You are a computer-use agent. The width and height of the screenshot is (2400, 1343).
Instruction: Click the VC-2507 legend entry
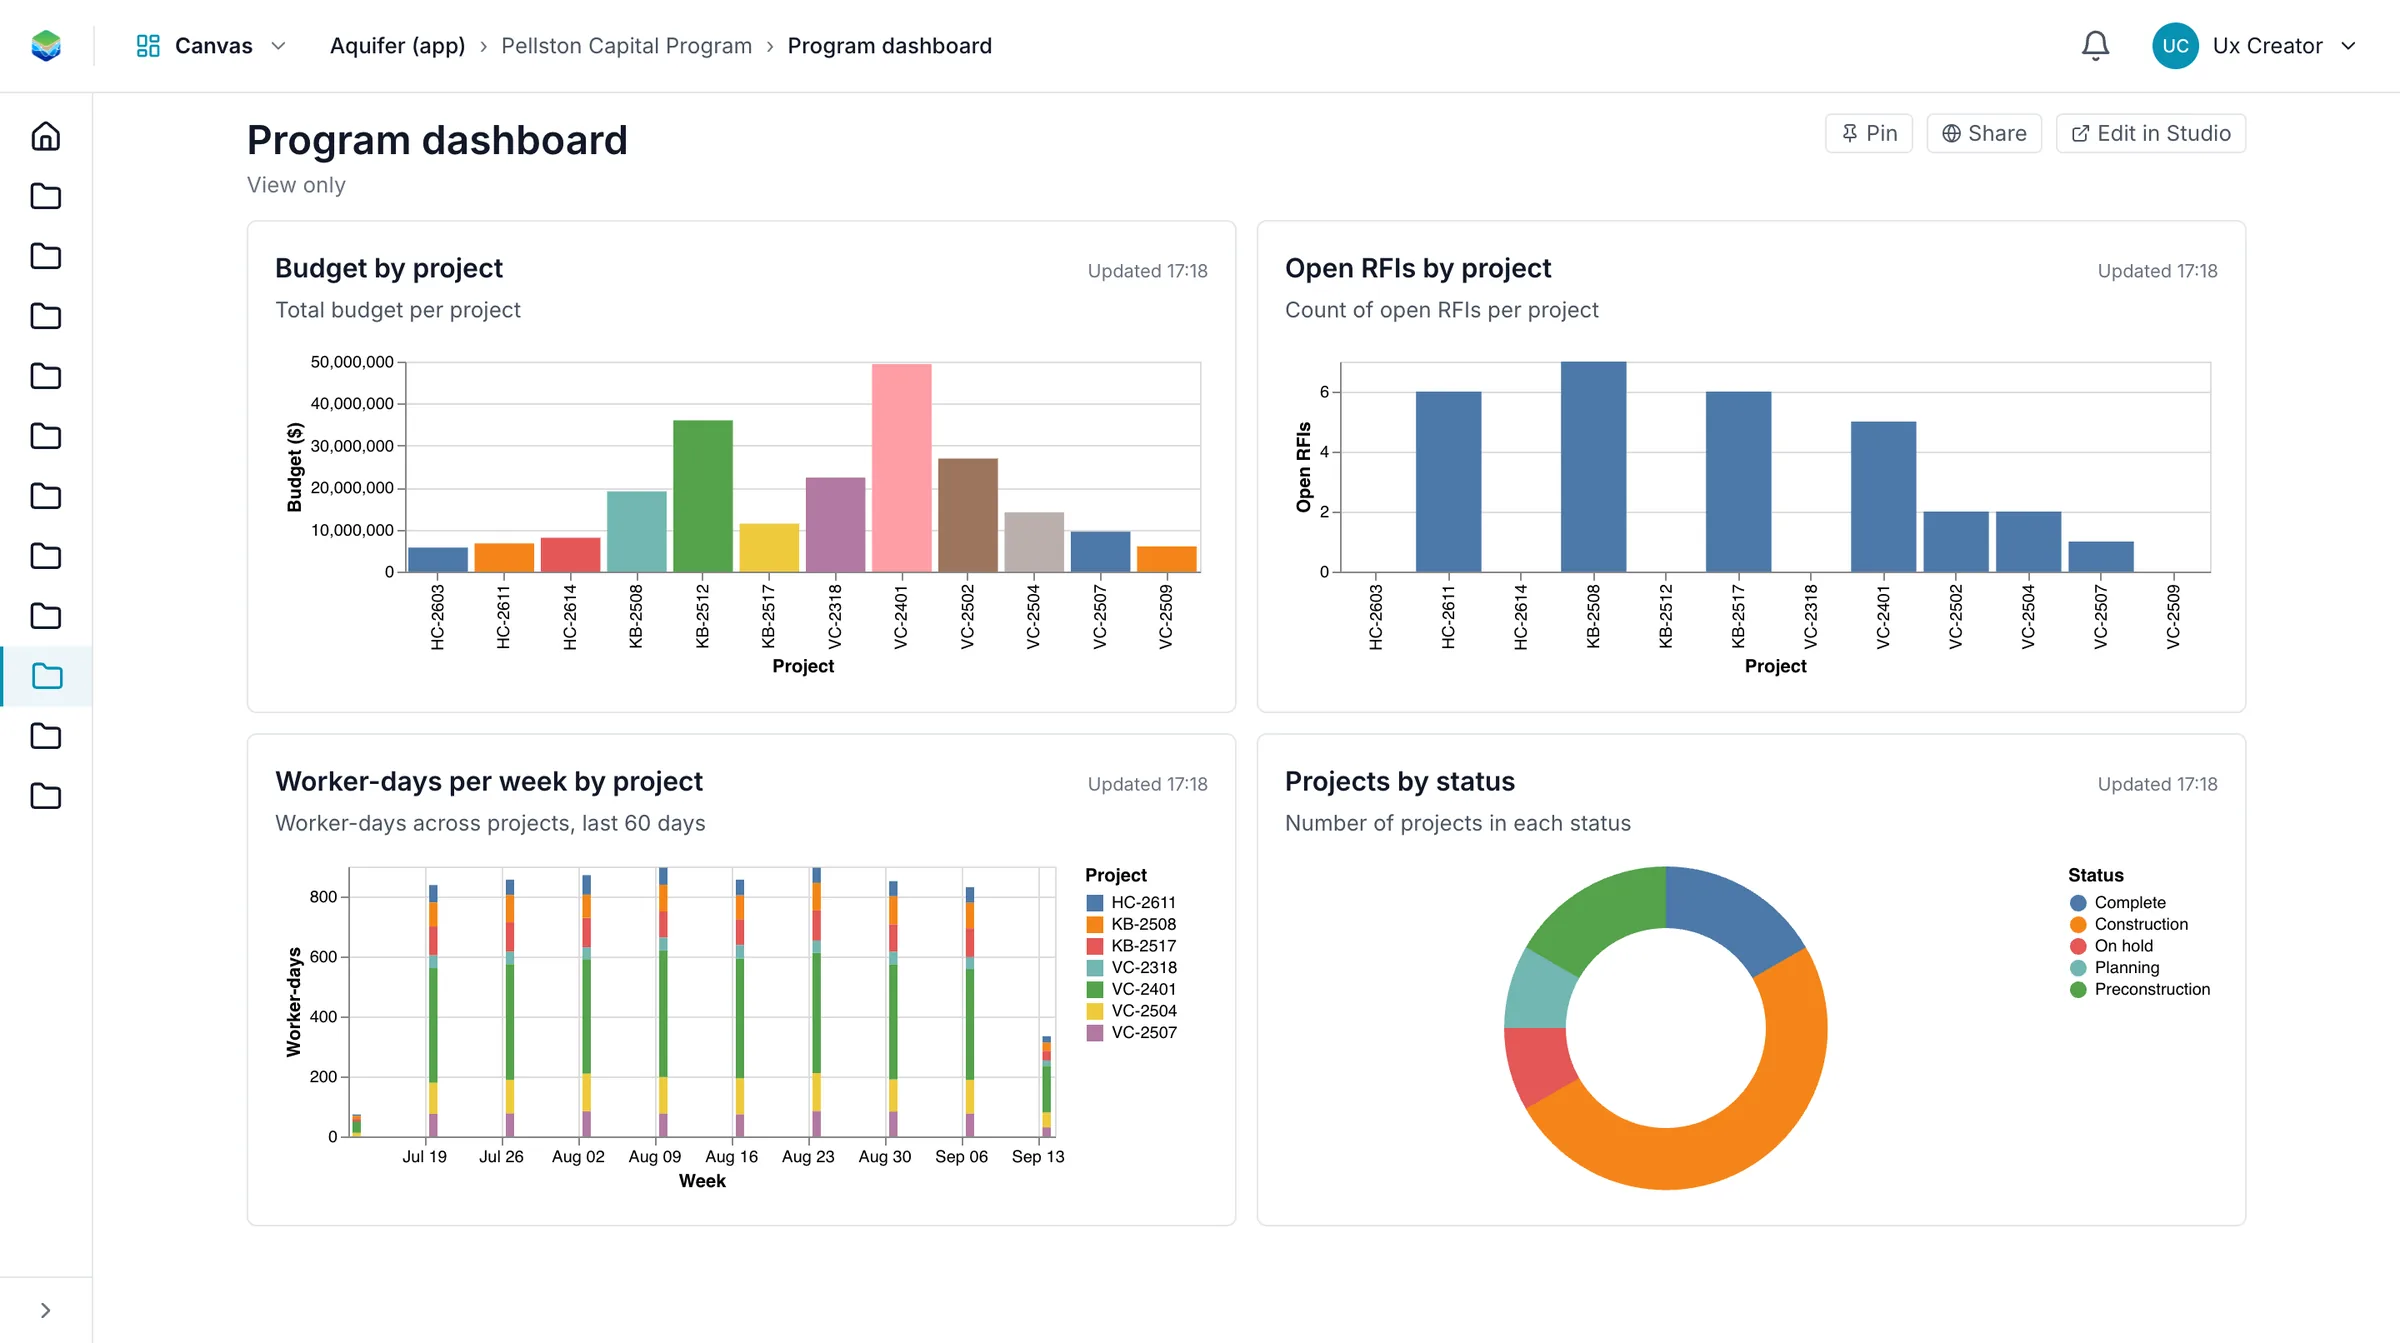tap(1132, 1033)
